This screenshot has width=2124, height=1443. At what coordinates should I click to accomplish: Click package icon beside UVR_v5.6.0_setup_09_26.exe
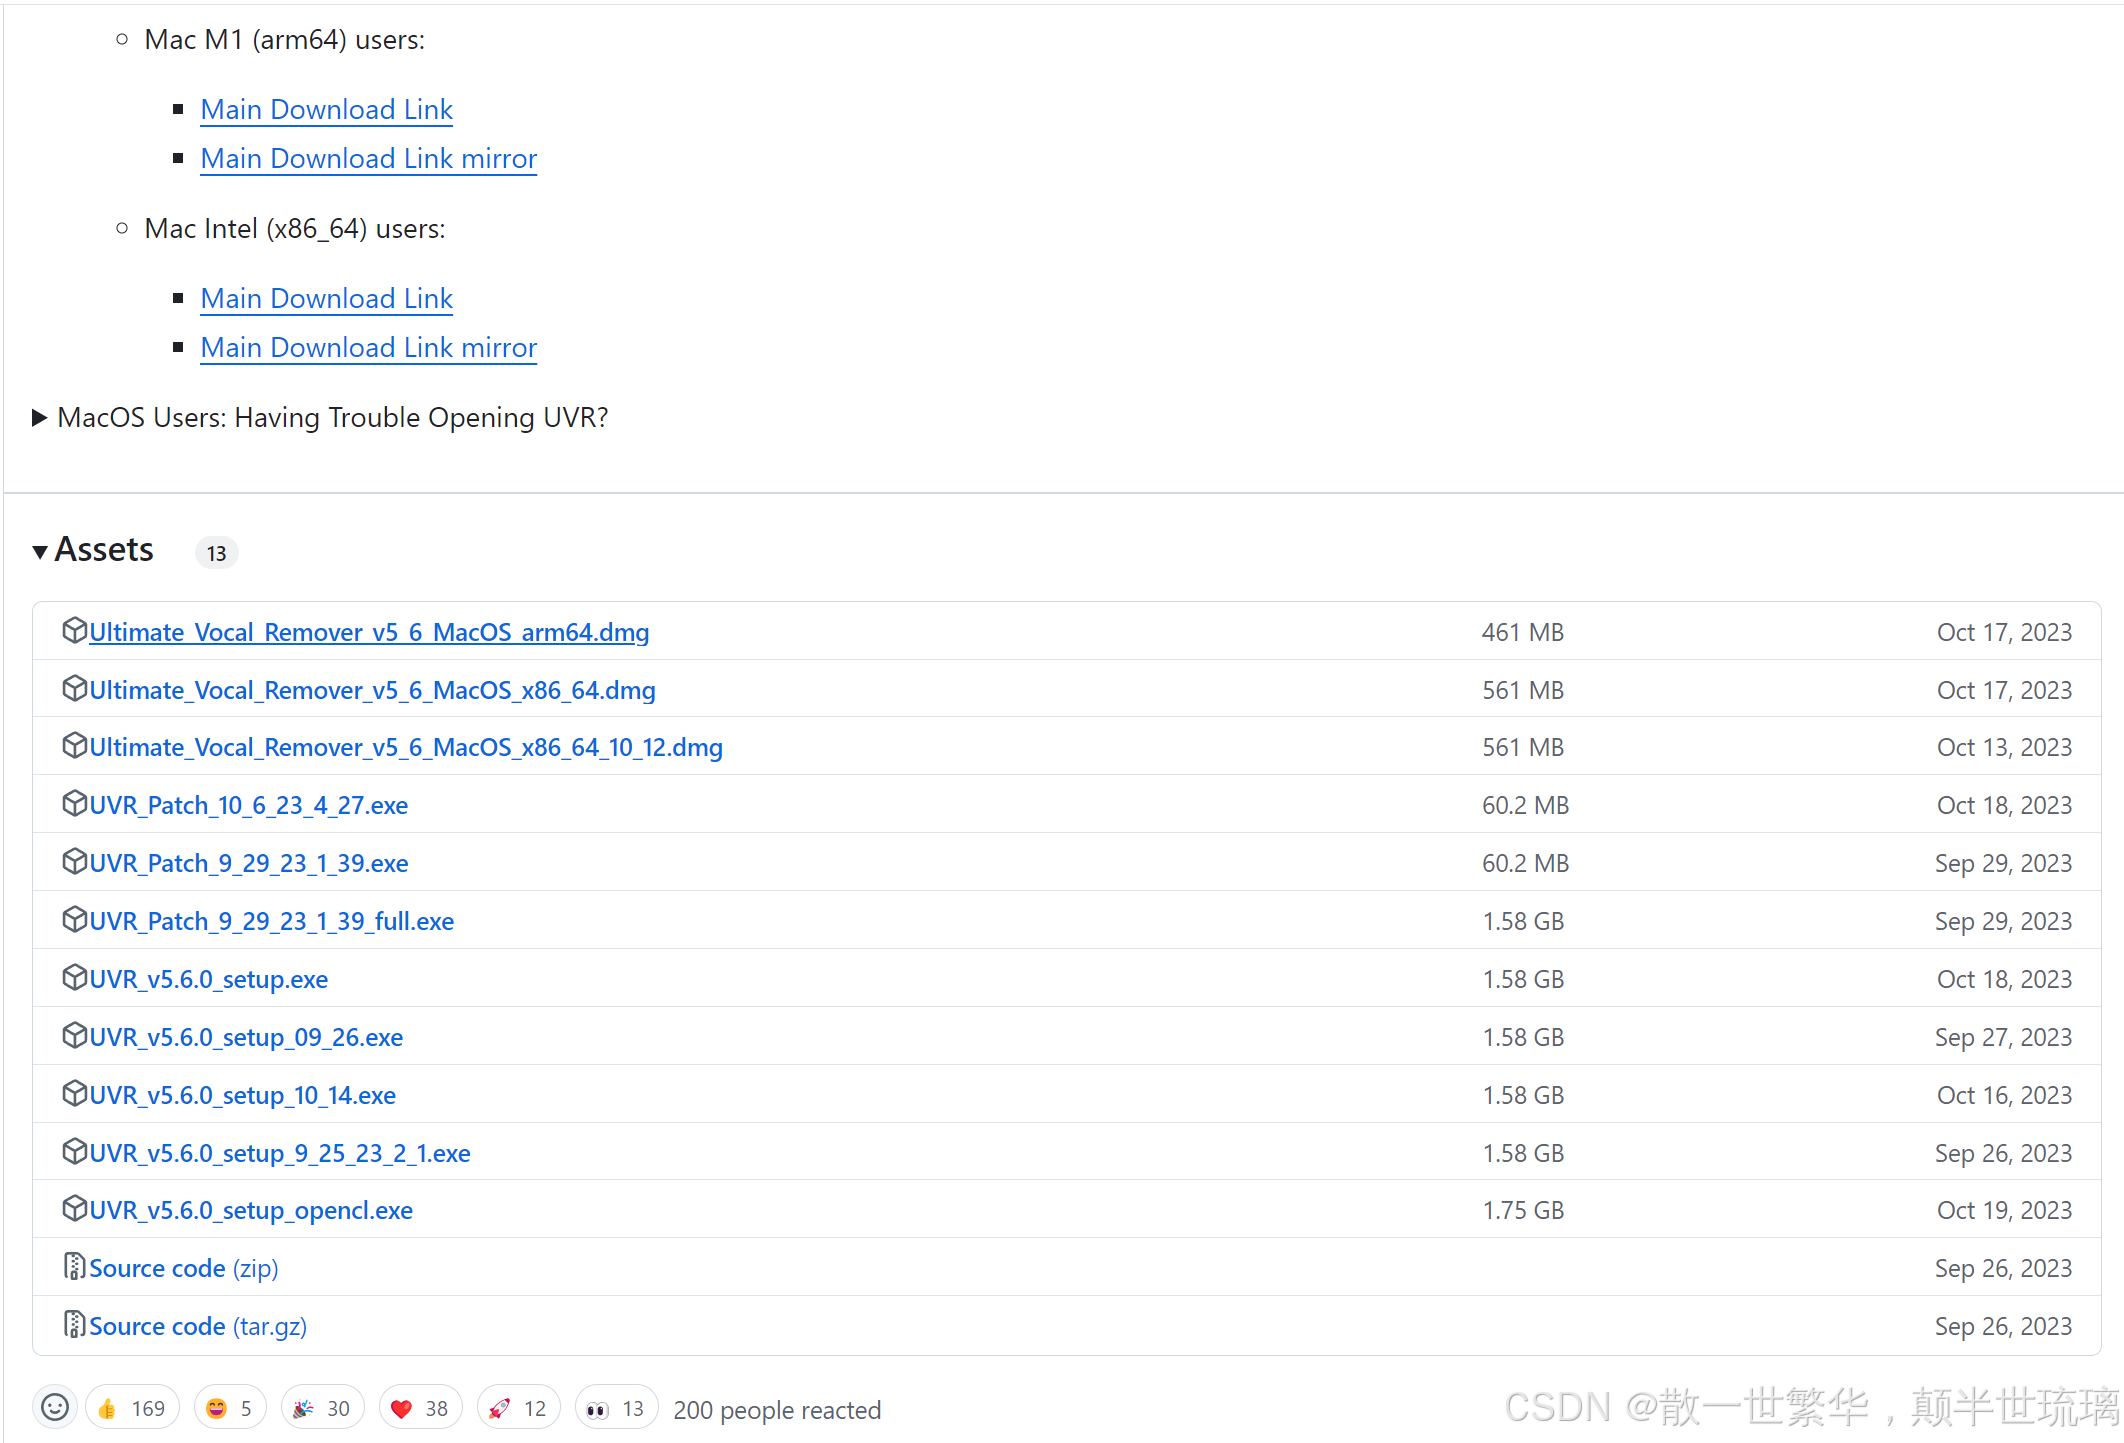click(x=74, y=1035)
